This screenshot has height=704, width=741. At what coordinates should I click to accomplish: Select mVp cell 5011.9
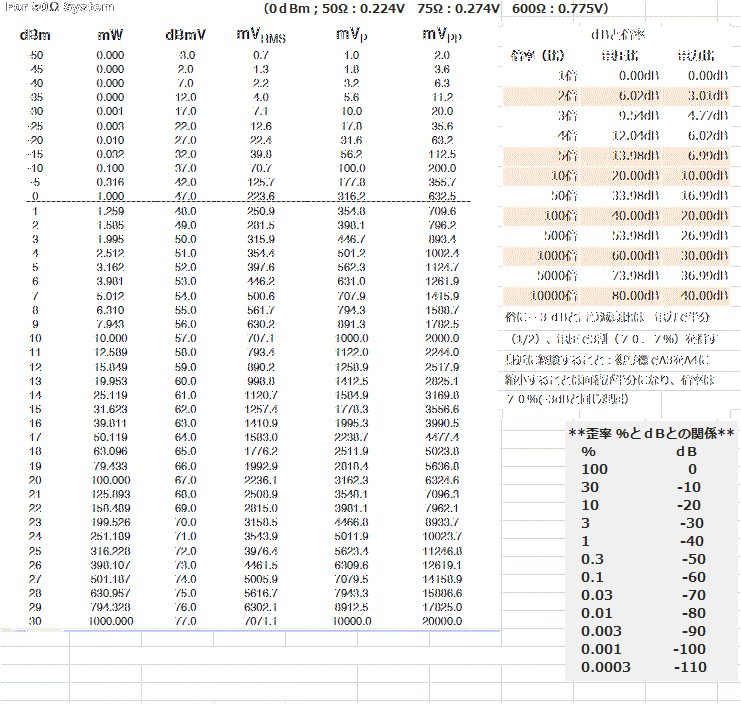[351, 536]
